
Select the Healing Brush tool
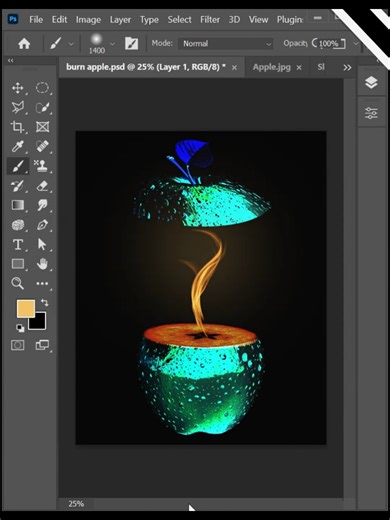tap(42, 146)
